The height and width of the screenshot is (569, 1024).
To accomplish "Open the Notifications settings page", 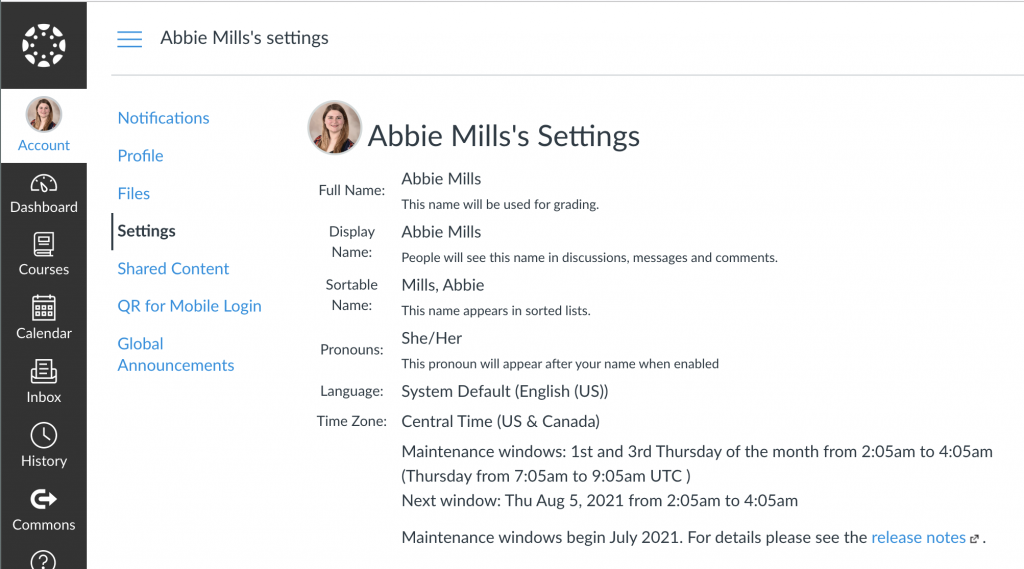I will click(163, 118).
